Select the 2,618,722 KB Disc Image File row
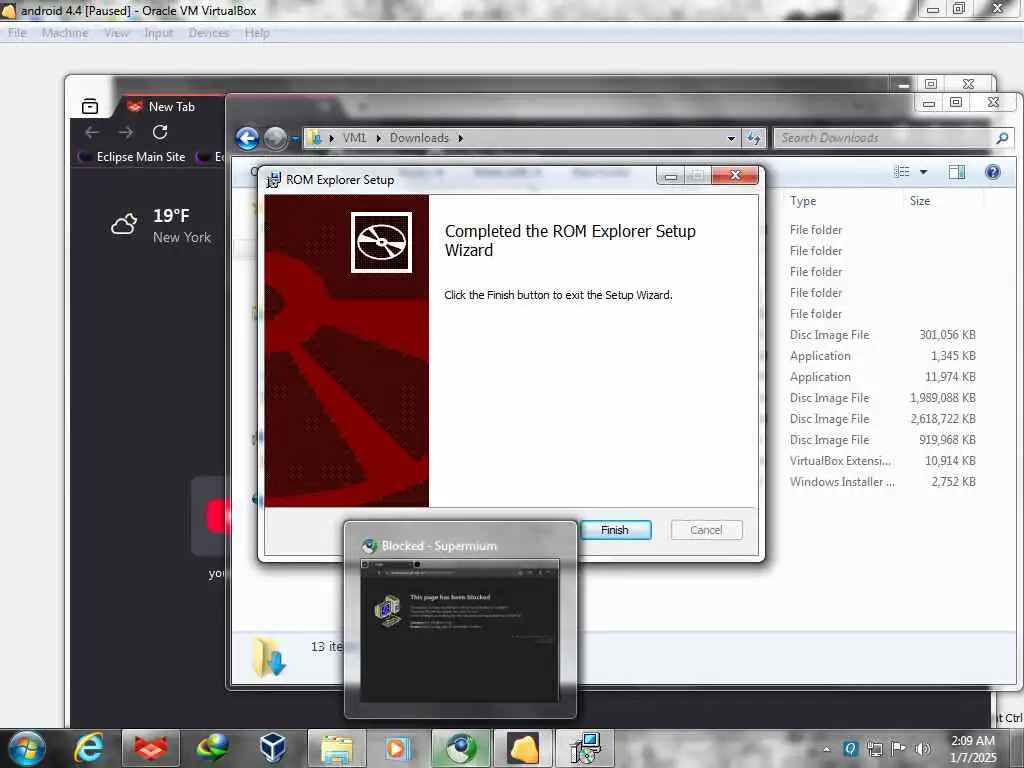The height and width of the screenshot is (768, 1024). (x=882, y=419)
